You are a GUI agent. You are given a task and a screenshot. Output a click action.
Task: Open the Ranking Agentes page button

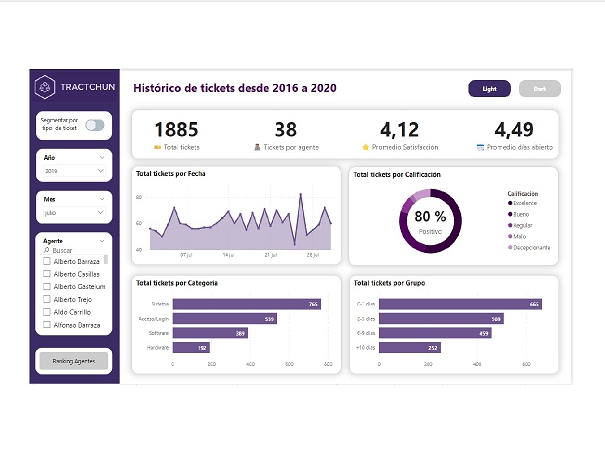click(x=73, y=361)
